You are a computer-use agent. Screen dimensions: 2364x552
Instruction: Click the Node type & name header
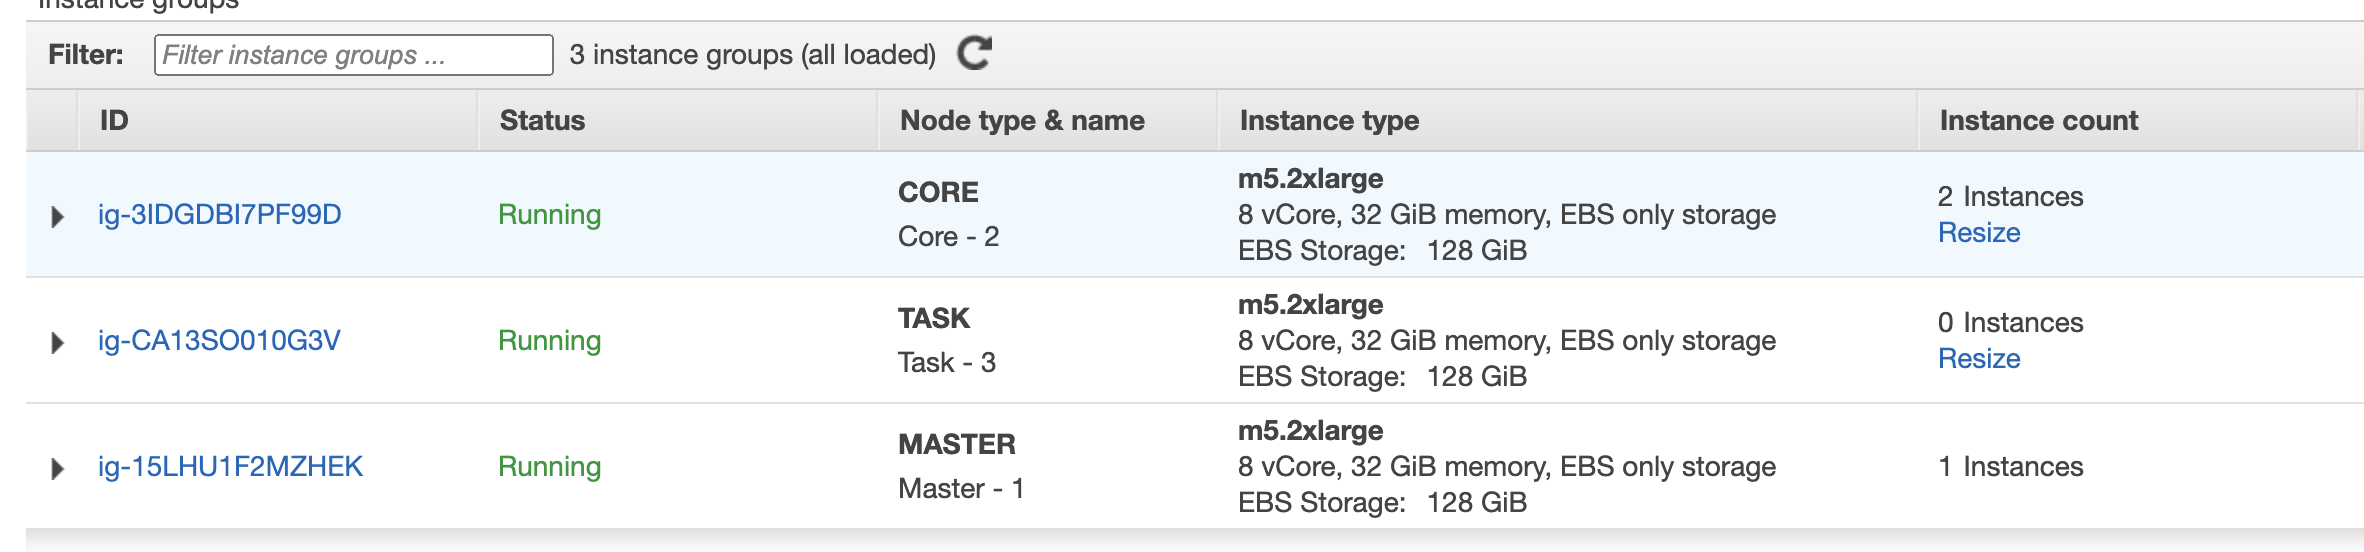(1022, 120)
